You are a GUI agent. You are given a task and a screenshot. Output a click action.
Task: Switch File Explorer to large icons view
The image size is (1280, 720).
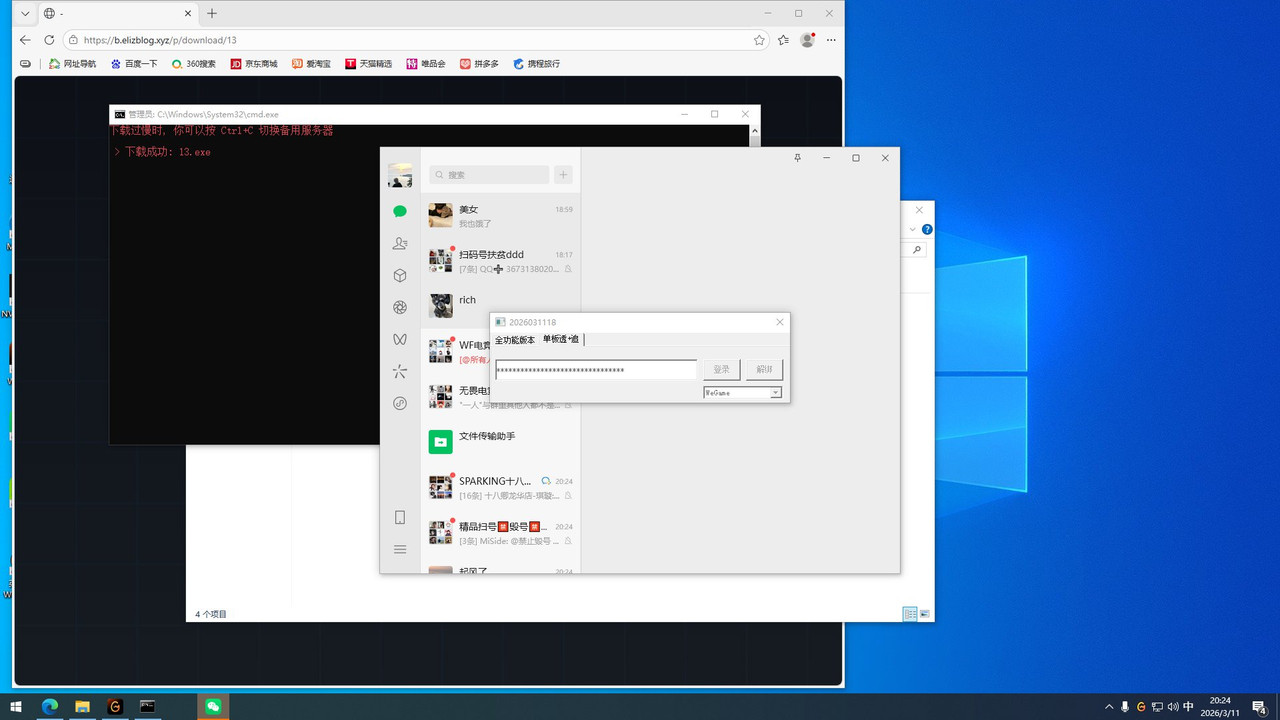click(x=925, y=614)
